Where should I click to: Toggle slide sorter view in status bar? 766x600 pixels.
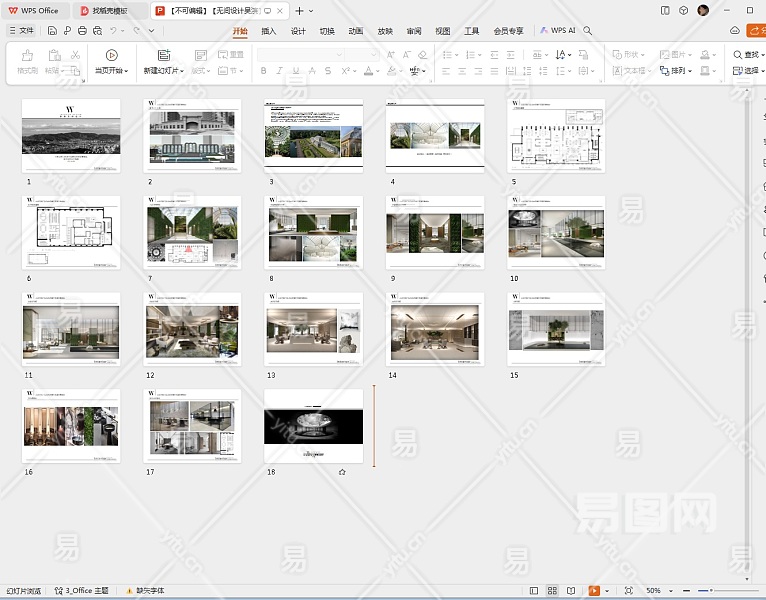[x=554, y=591]
